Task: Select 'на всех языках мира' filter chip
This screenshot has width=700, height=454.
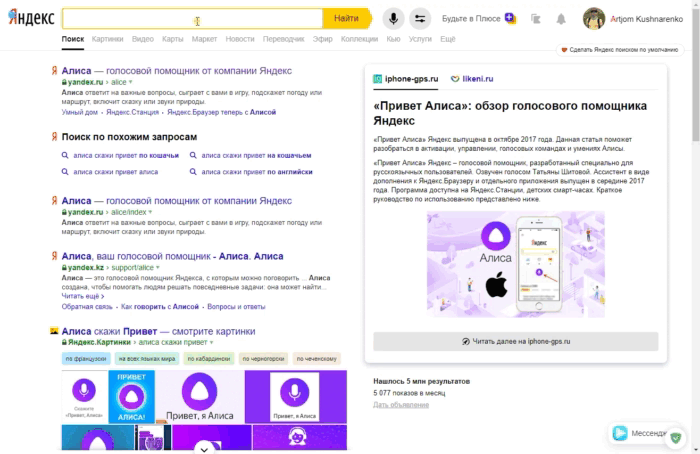Action: point(147,358)
